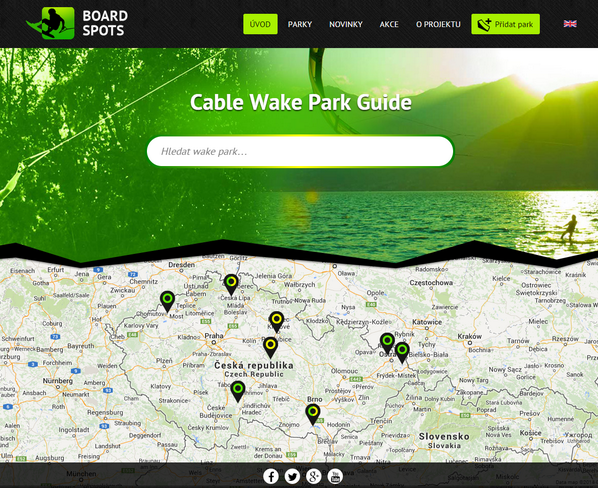Select the yellow map pin near Pardubice

(270, 347)
